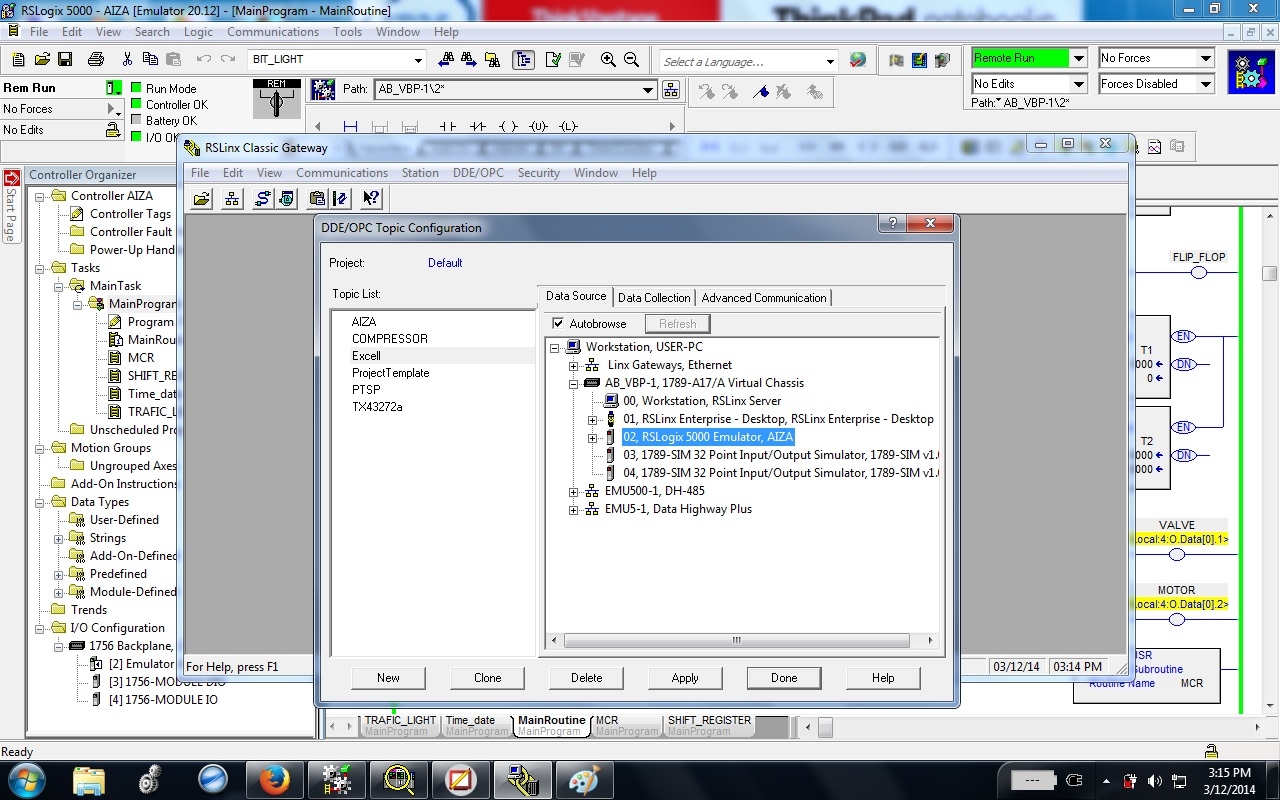Image resolution: width=1280 pixels, height=800 pixels.
Task: Toggle the Autobrowse checkbox
Action: pos(558,324)
